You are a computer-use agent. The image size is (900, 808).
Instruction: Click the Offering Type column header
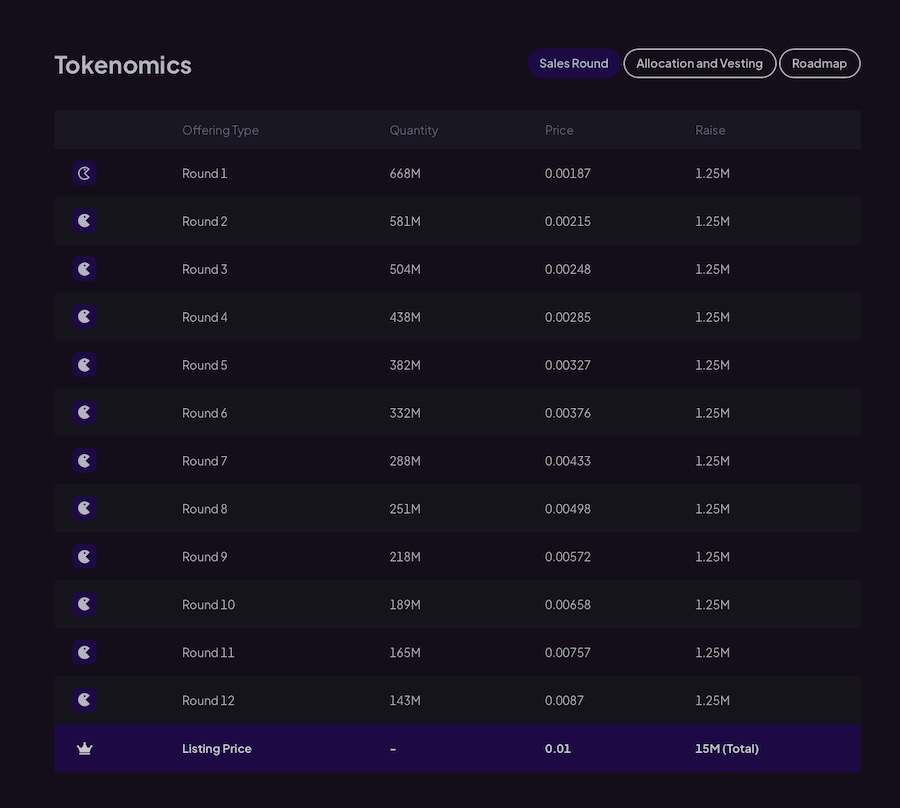[220, 130]
